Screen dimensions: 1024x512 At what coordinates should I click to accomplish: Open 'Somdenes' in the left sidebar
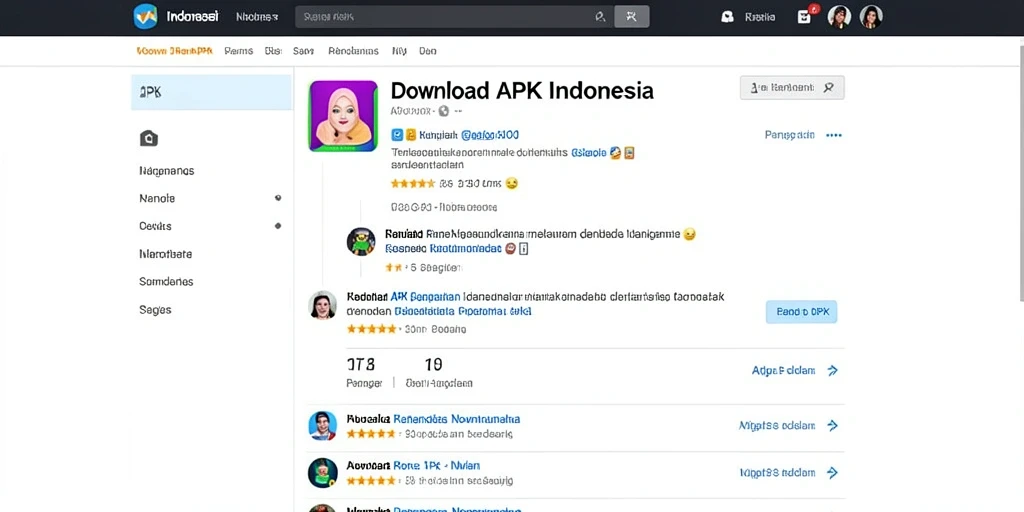pos(166,281)
